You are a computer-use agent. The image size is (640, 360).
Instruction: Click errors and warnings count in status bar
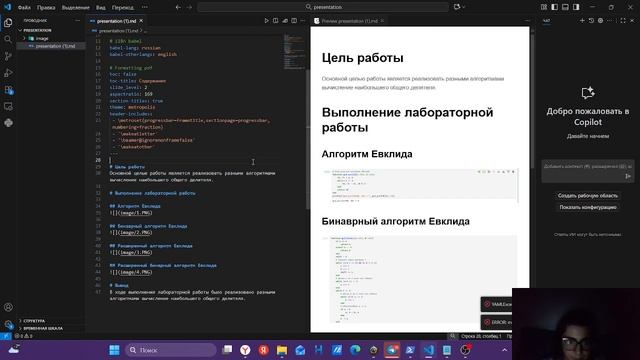24,336
